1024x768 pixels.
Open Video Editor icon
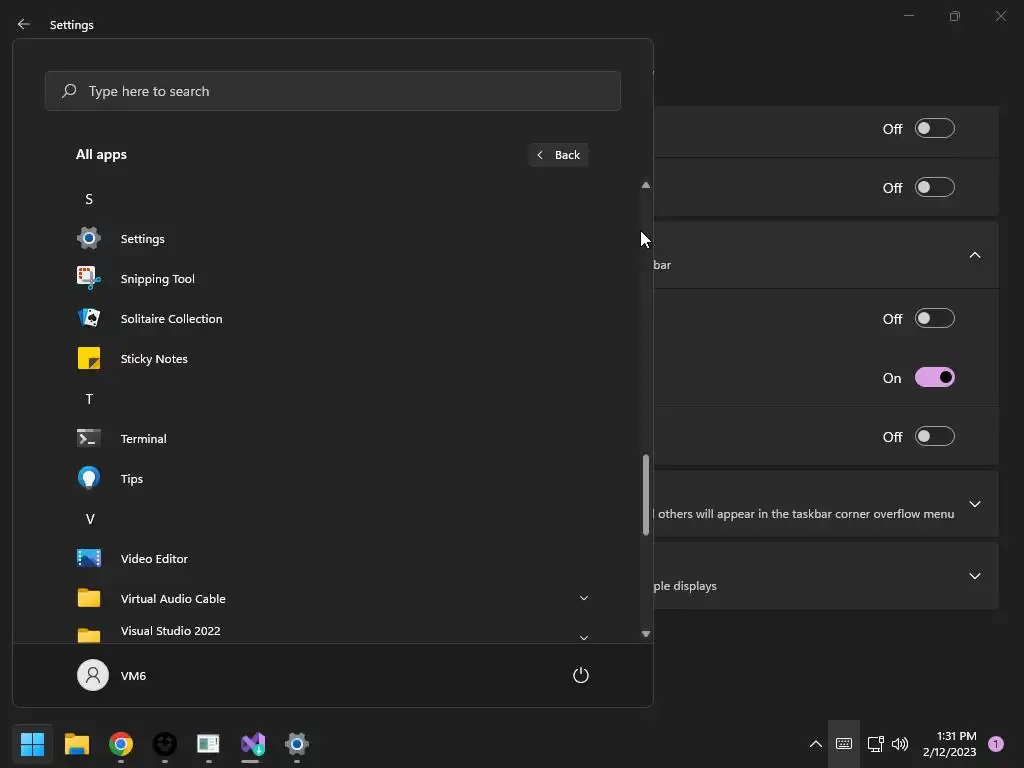point(89,558)
